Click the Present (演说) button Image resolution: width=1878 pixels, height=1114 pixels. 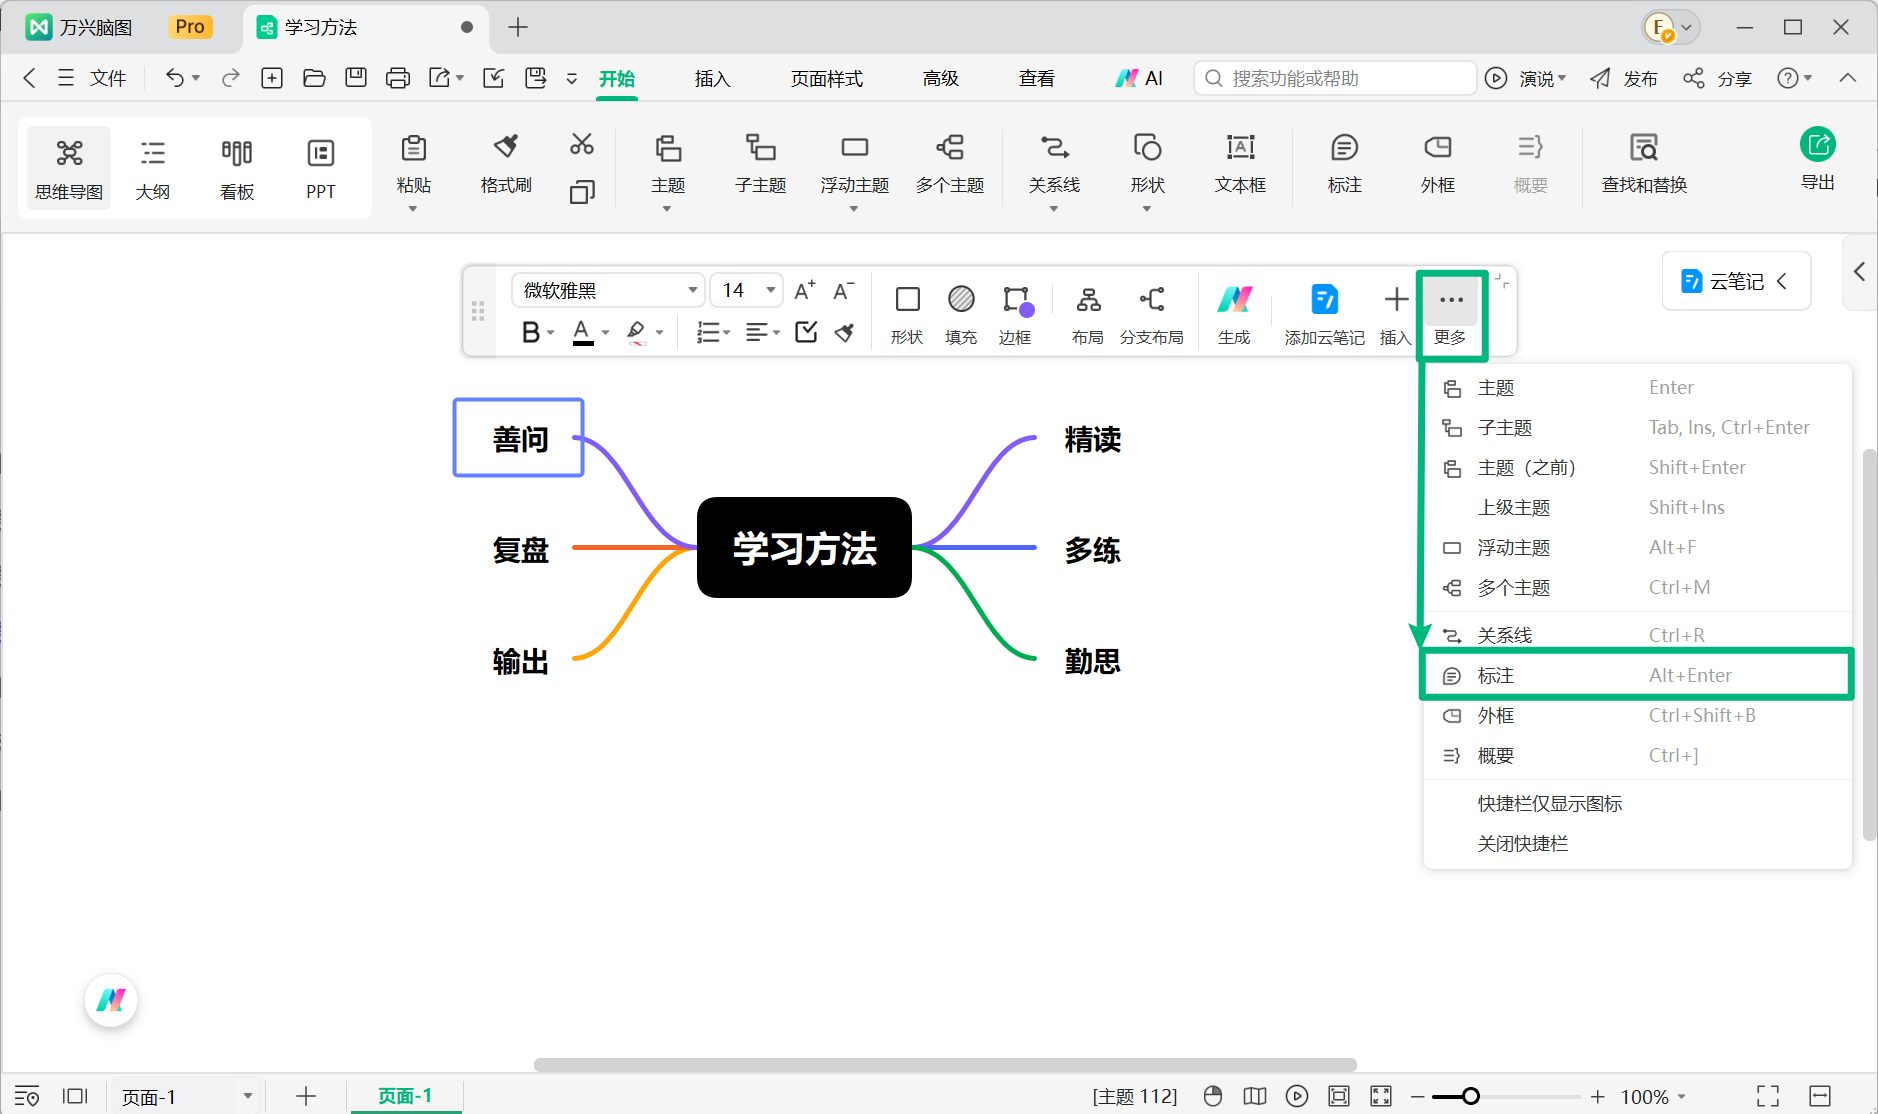[x=1526, y=78]
